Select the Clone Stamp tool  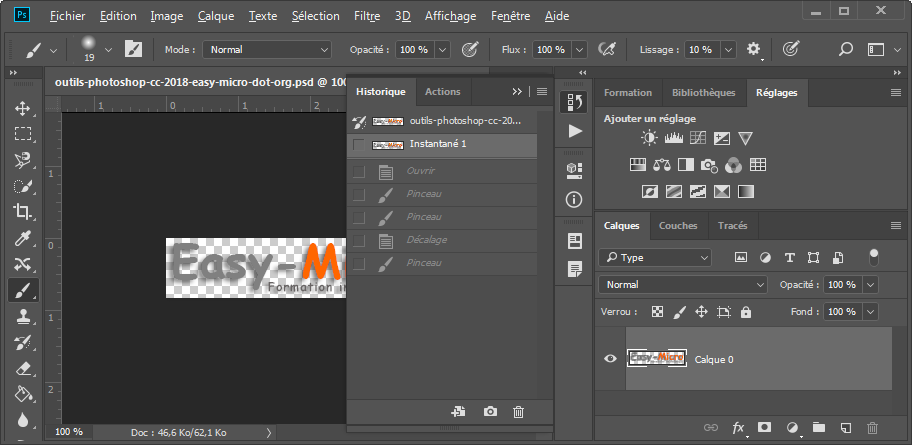[23, 317]
